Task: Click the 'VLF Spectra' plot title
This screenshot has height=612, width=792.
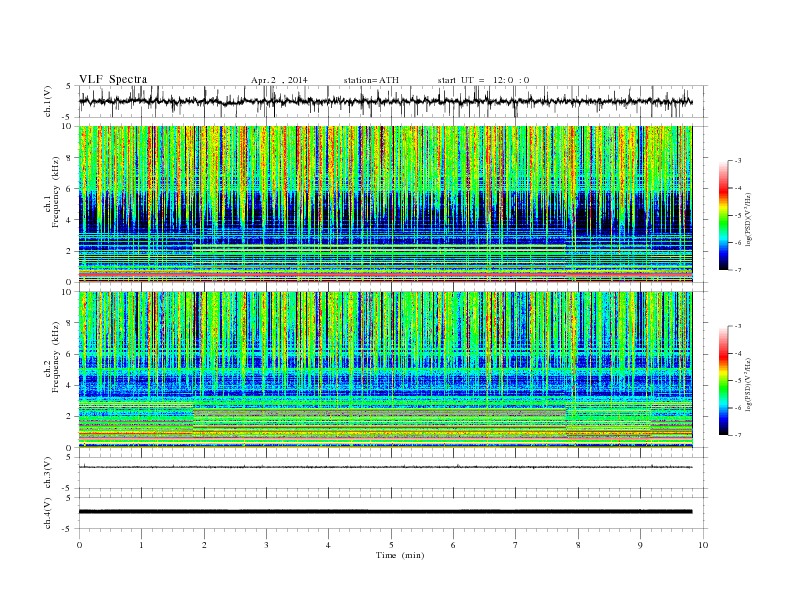Action: [x=113, y=79]
